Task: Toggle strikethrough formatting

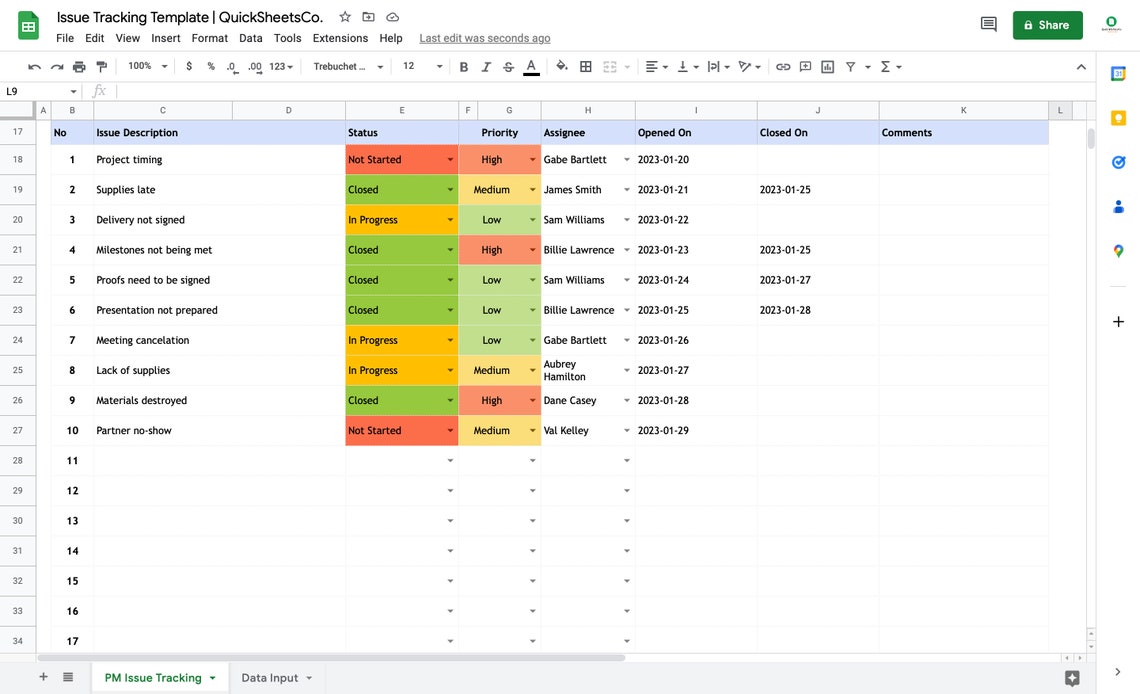Action: [507, 65]
